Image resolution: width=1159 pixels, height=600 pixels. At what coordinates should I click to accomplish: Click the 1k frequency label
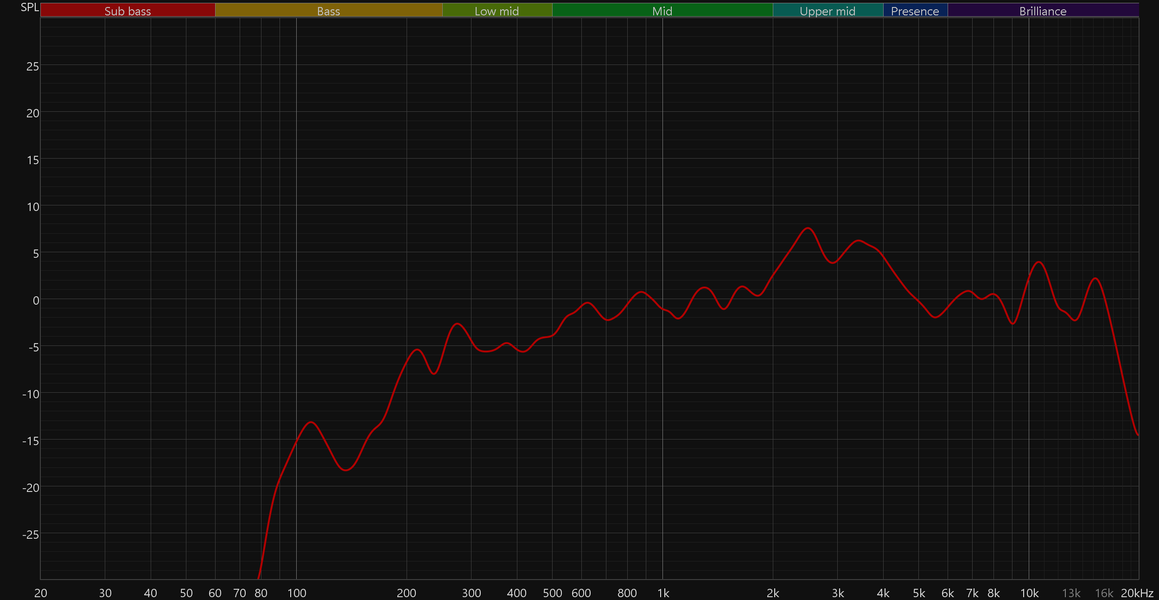(x=663, y=593)
